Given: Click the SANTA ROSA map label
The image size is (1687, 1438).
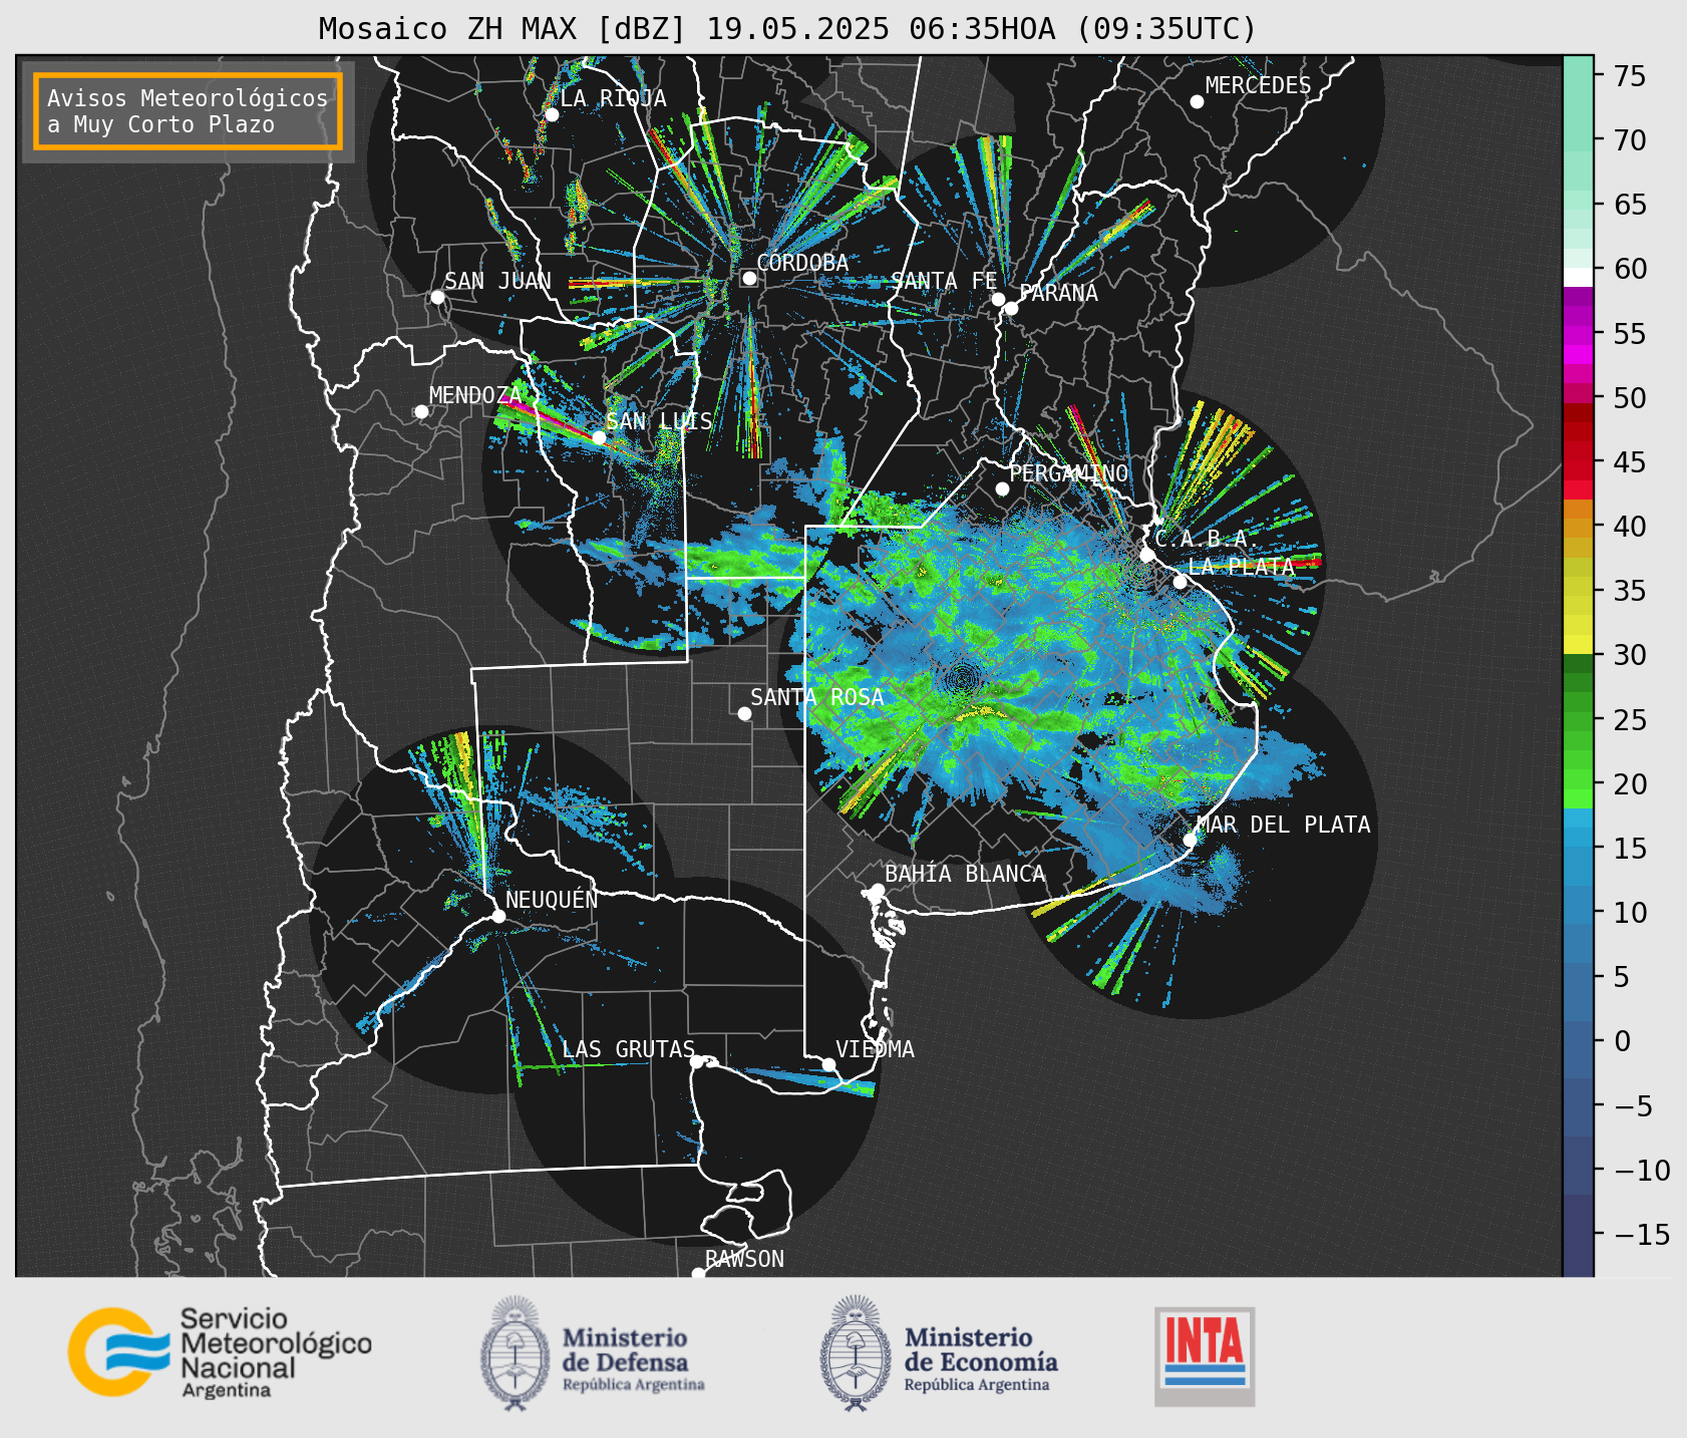Looking at the screenshot, I should [x=817, y=697].
